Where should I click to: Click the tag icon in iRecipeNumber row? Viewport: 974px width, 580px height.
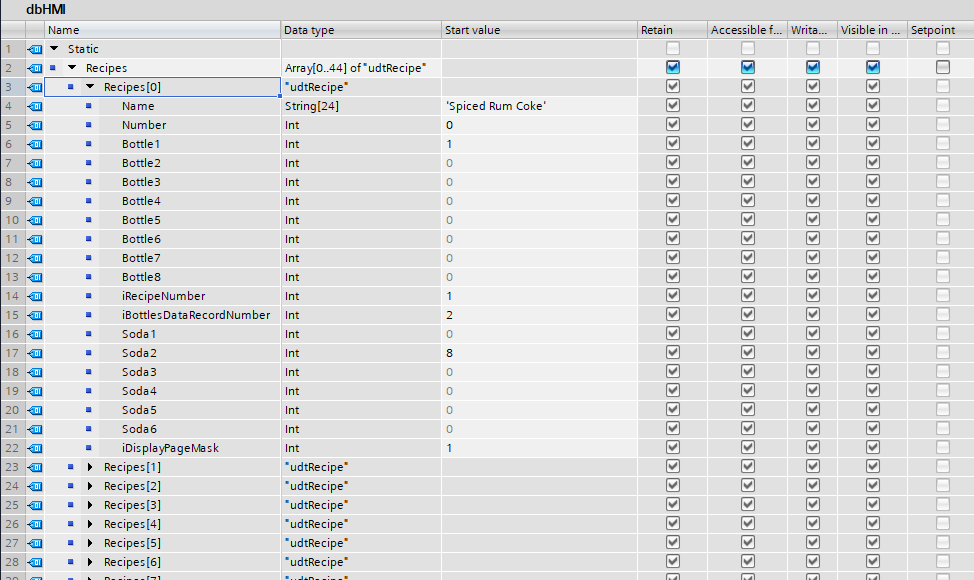[35, 296]
